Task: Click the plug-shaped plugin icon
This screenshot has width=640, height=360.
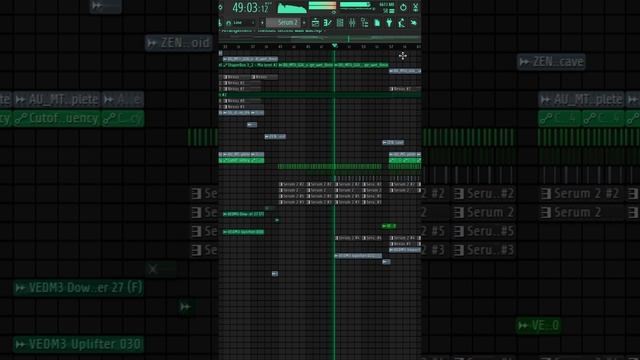Action: (x=389, y=23)
